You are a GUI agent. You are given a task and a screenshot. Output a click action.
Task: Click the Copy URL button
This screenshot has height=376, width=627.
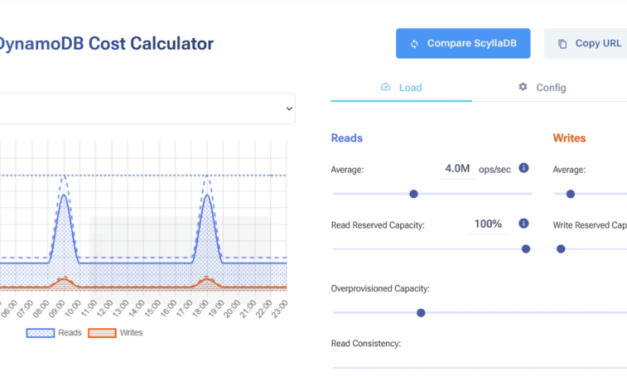[585, 43]
